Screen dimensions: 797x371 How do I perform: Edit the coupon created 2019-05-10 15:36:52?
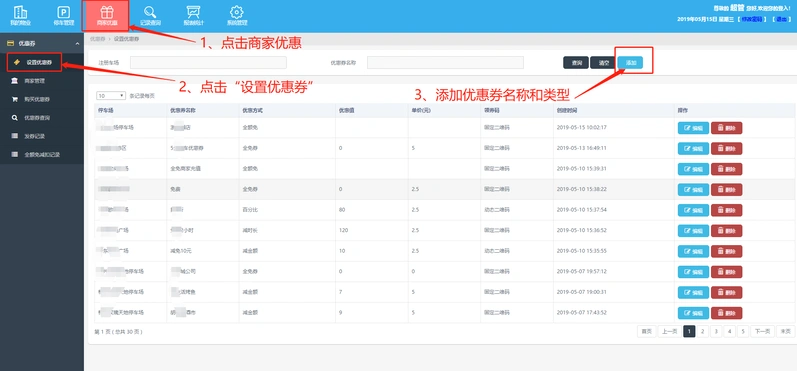tap(693, 231)
